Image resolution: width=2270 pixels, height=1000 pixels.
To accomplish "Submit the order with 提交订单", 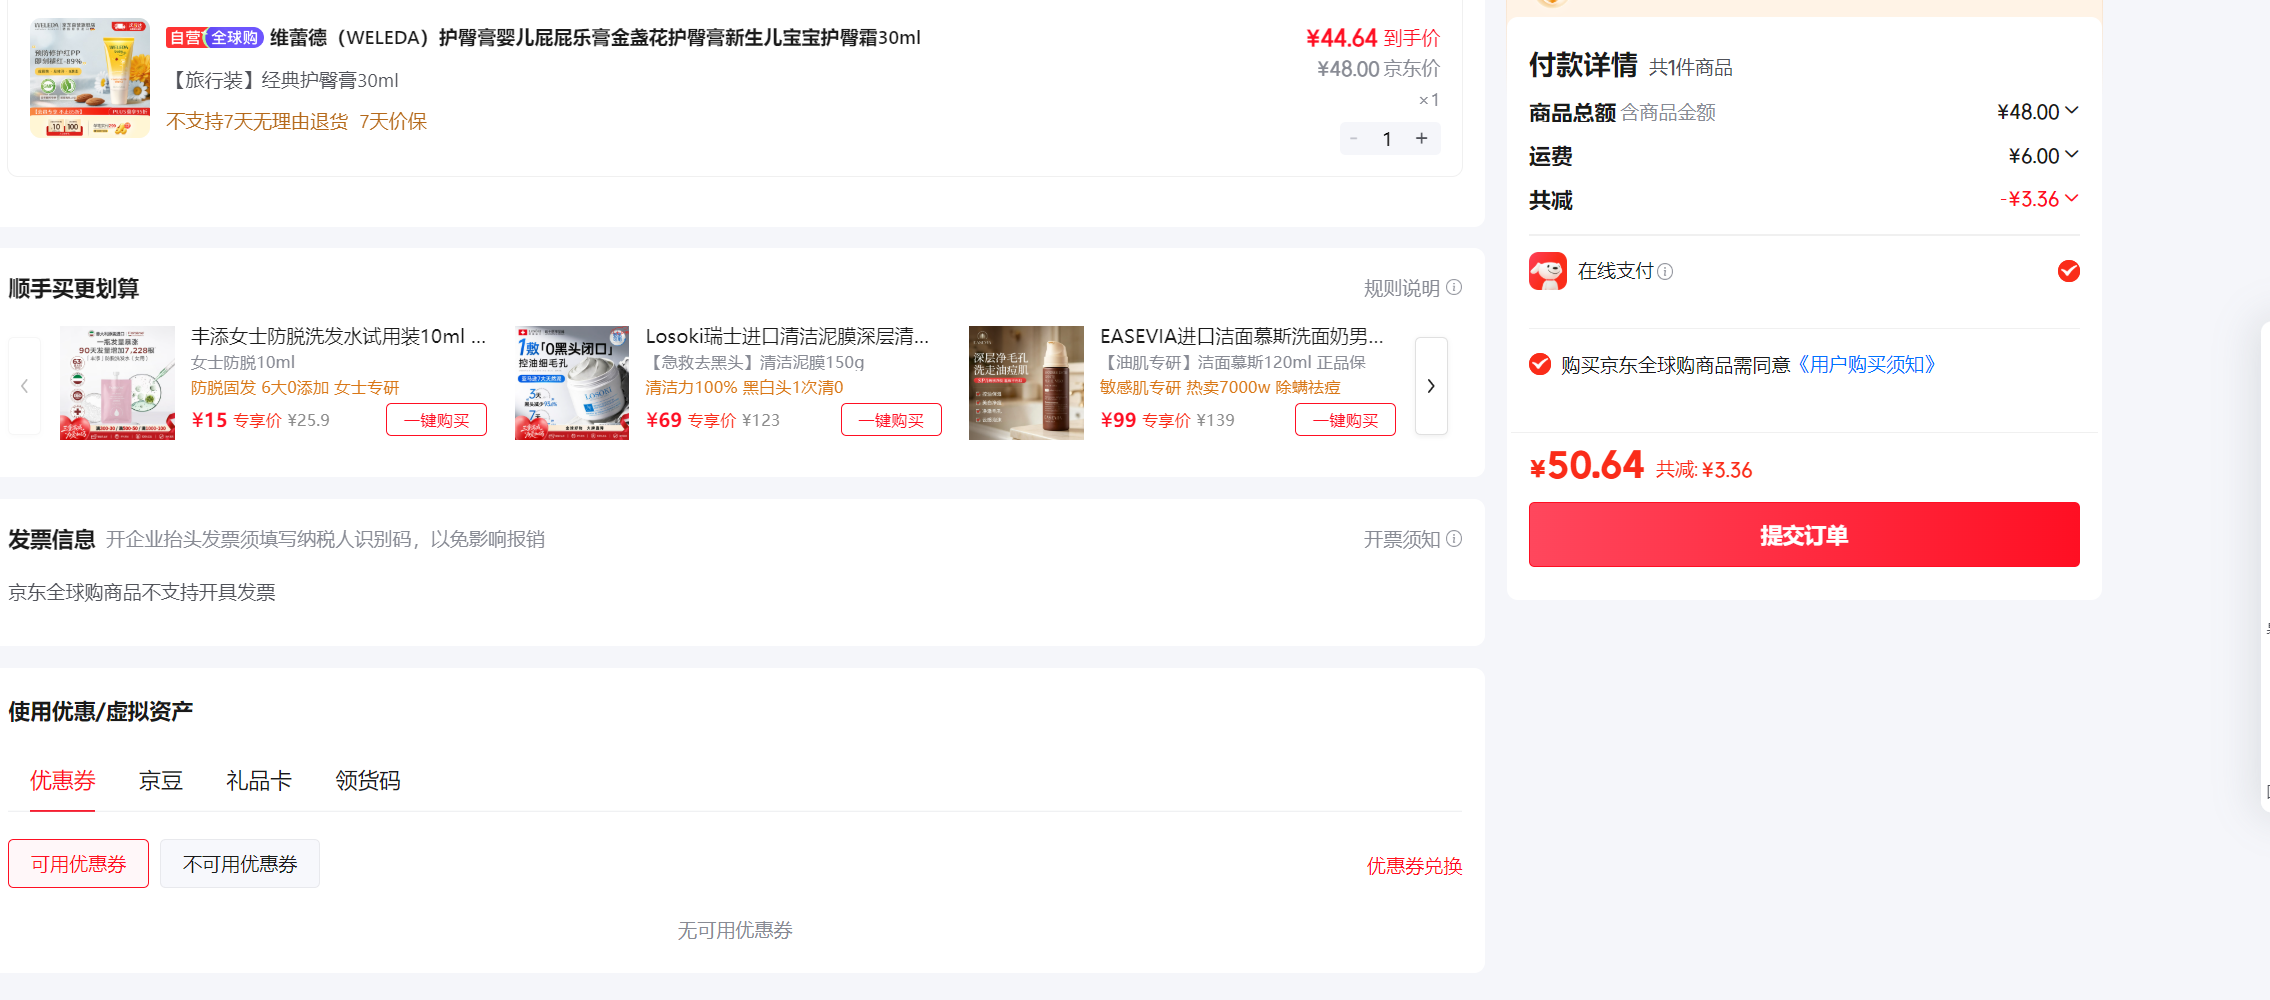I will point(1804,535).
